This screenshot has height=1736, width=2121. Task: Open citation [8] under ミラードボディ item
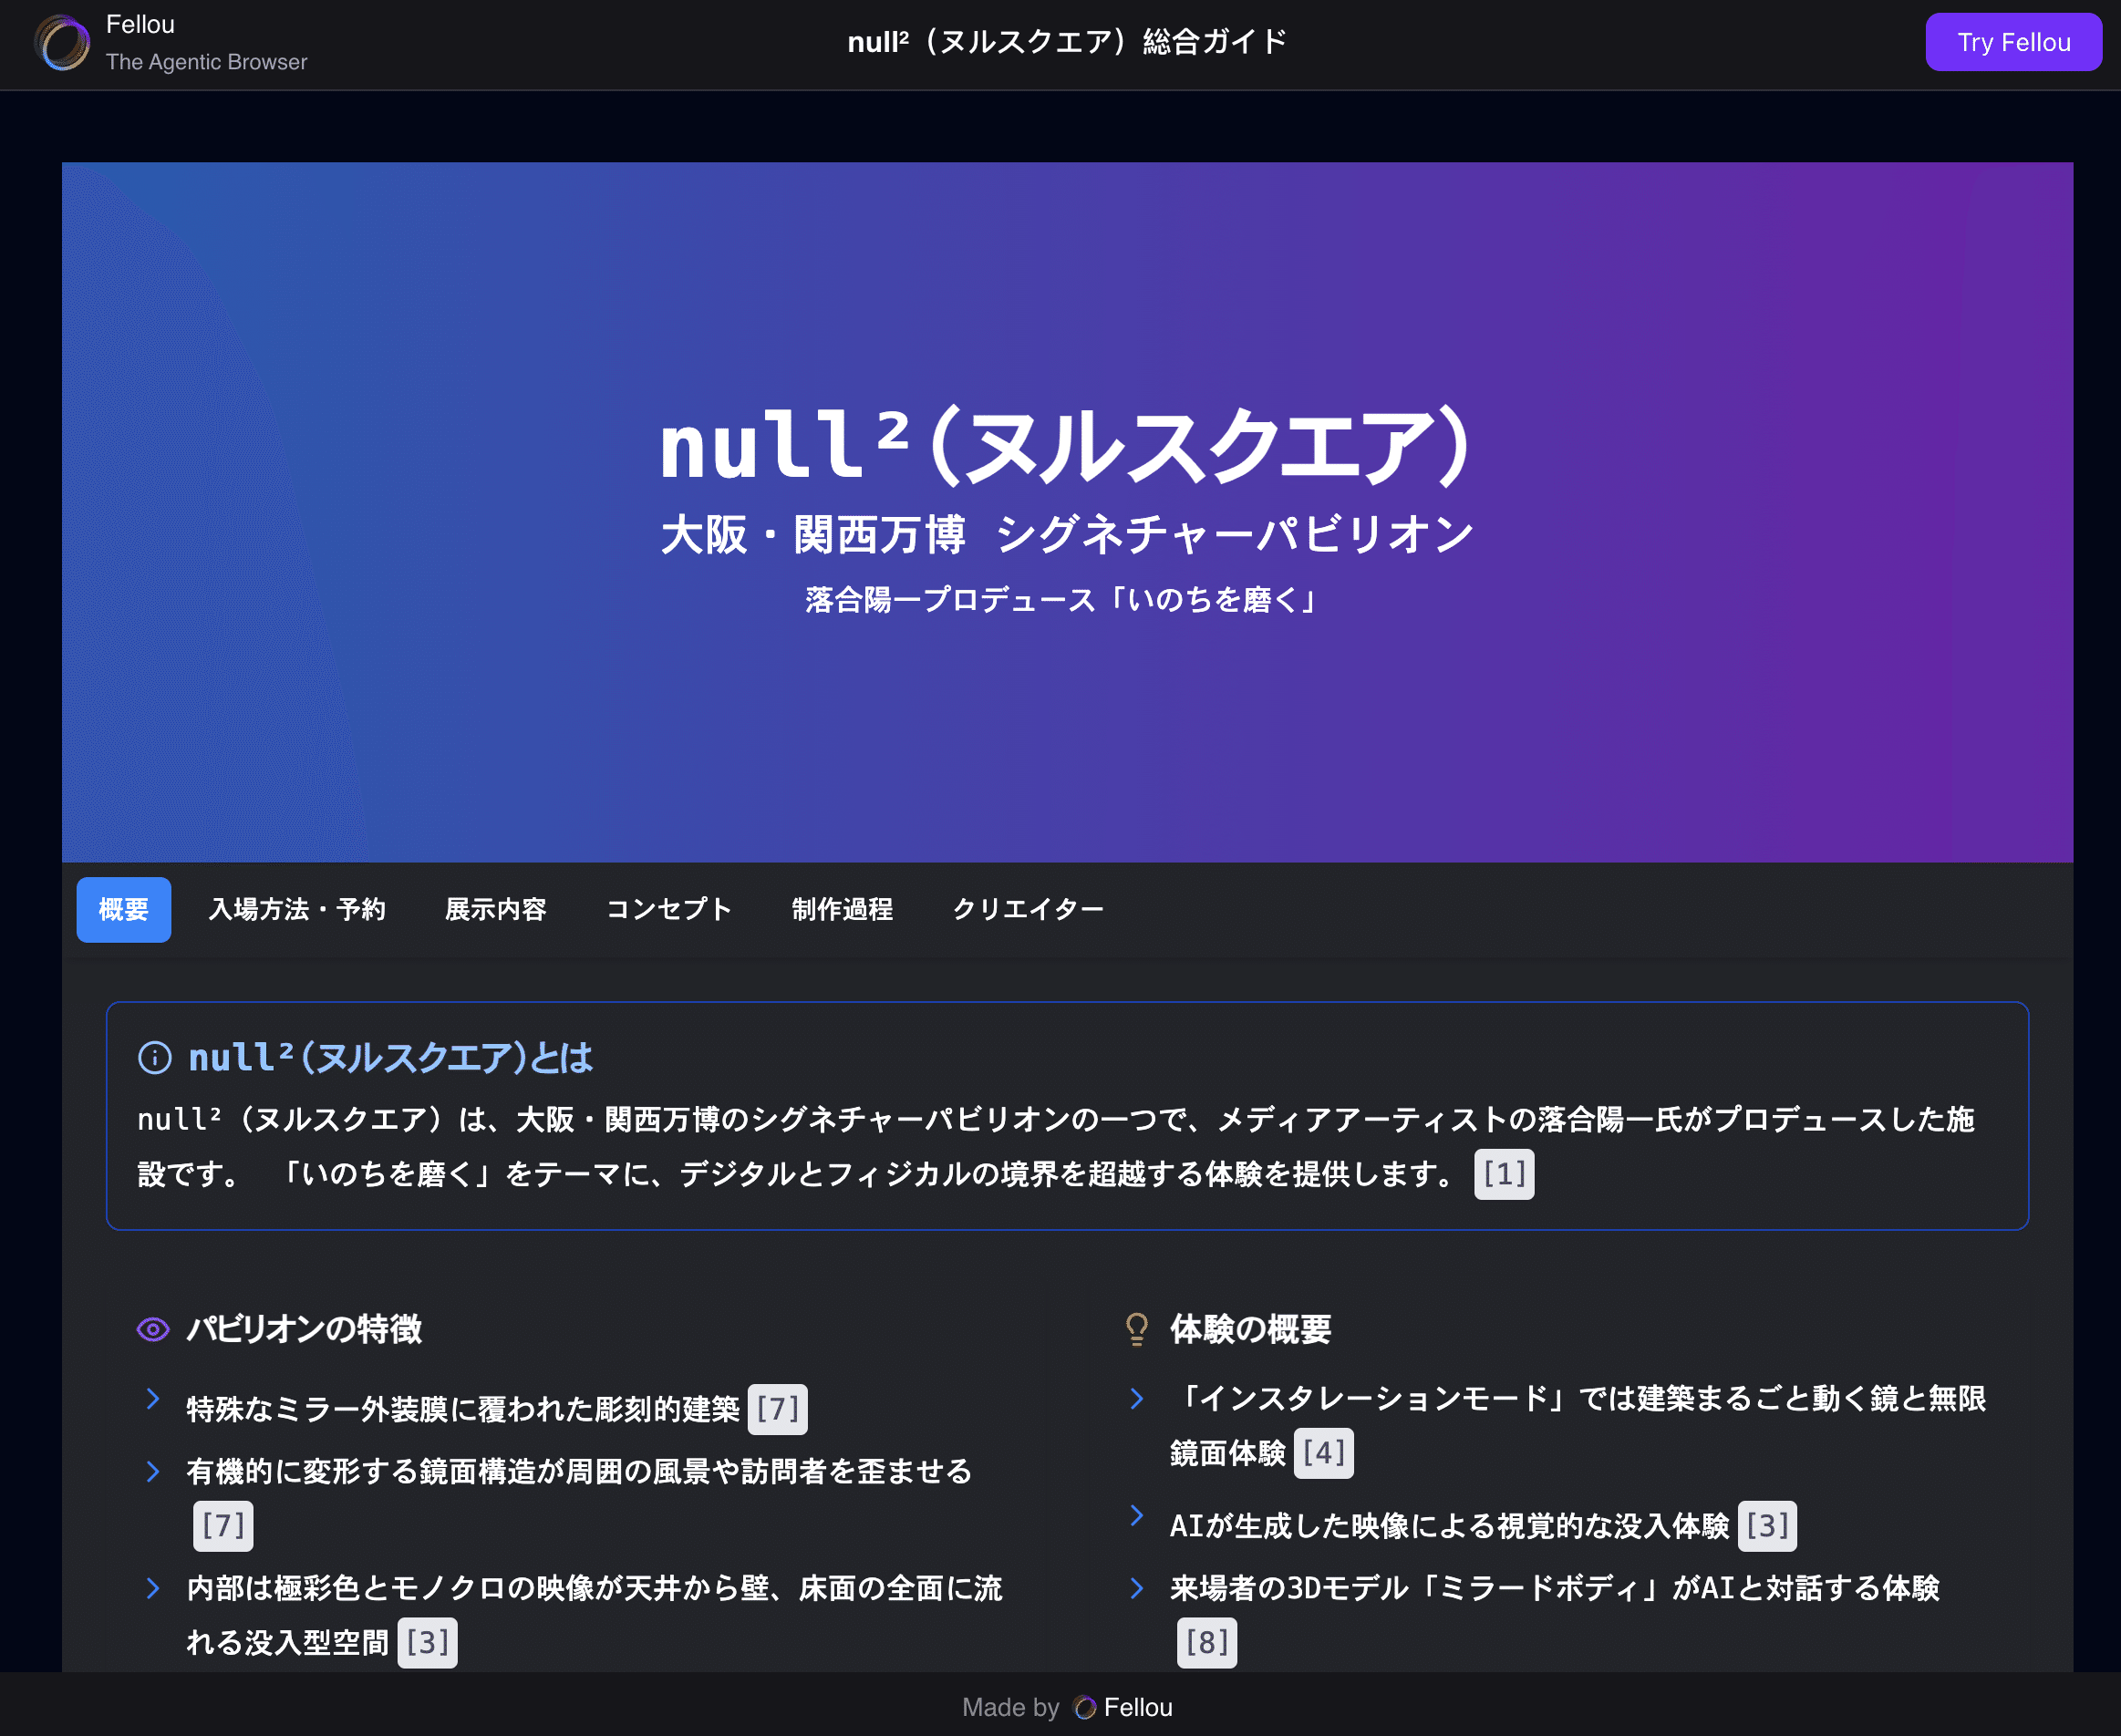click(x=1206, y=1642)
